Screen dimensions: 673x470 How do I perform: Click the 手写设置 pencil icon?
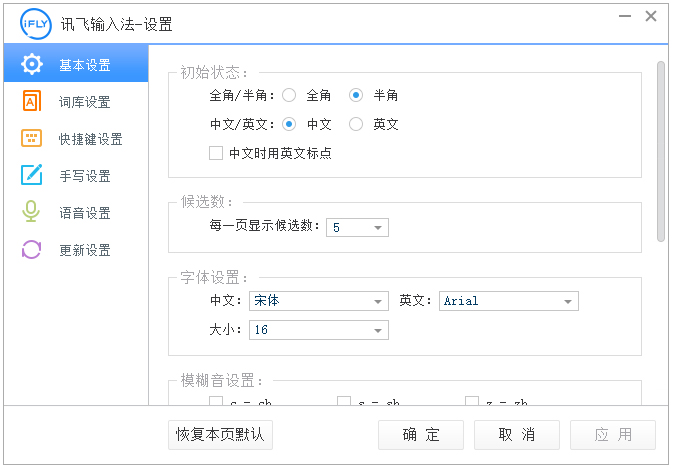[x=32, y=176]
